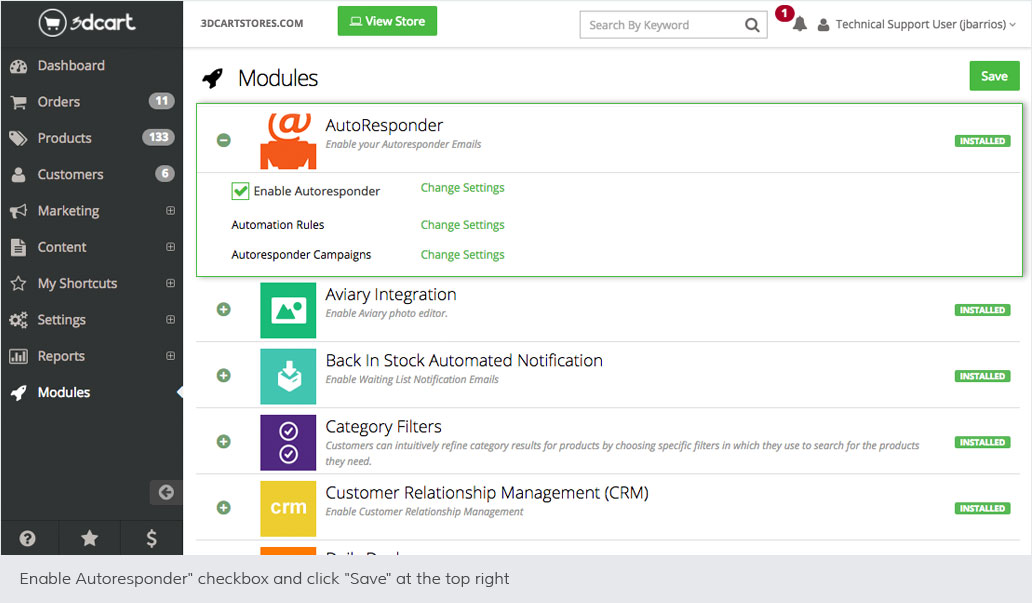Click the Category Filters purple icon

tap(288, 442)
